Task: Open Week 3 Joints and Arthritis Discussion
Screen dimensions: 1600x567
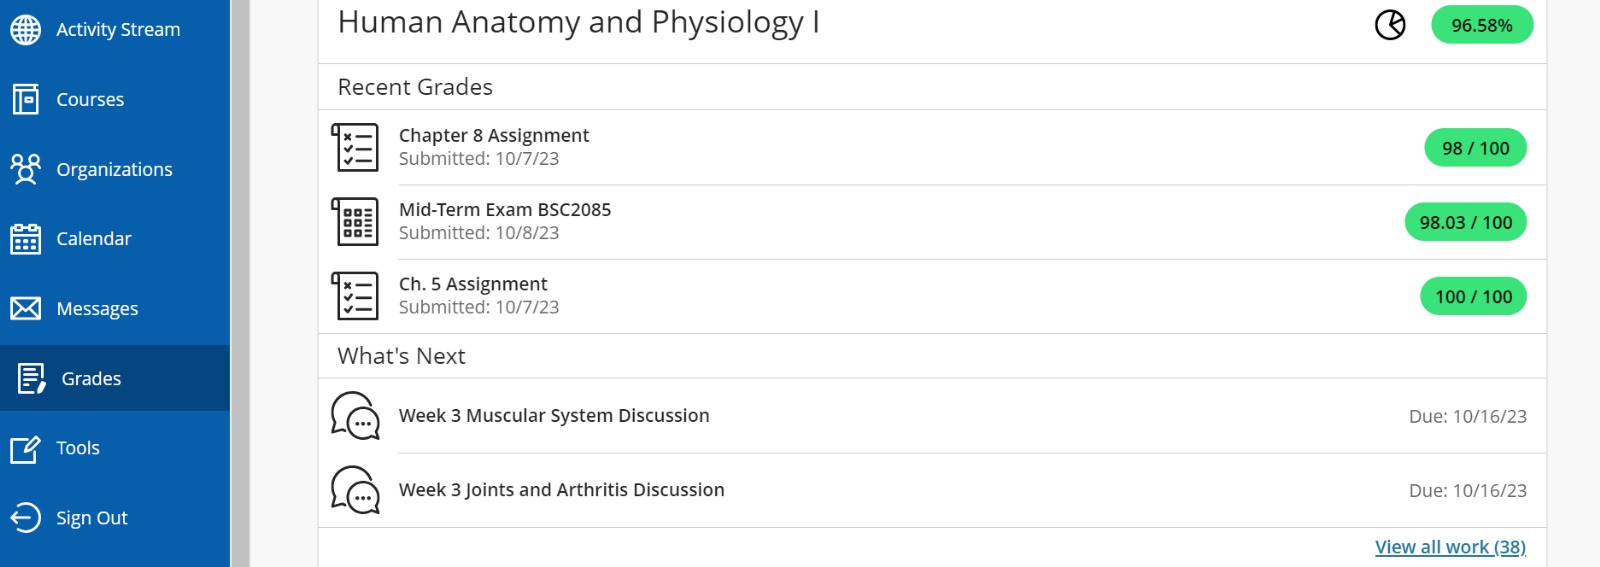Action: 561,490
